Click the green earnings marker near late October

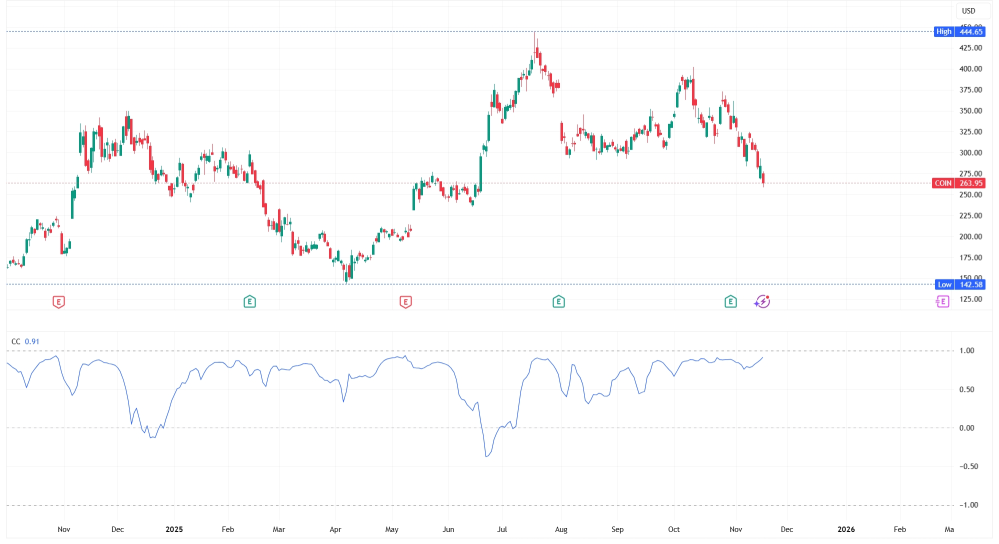coord(731,301)
